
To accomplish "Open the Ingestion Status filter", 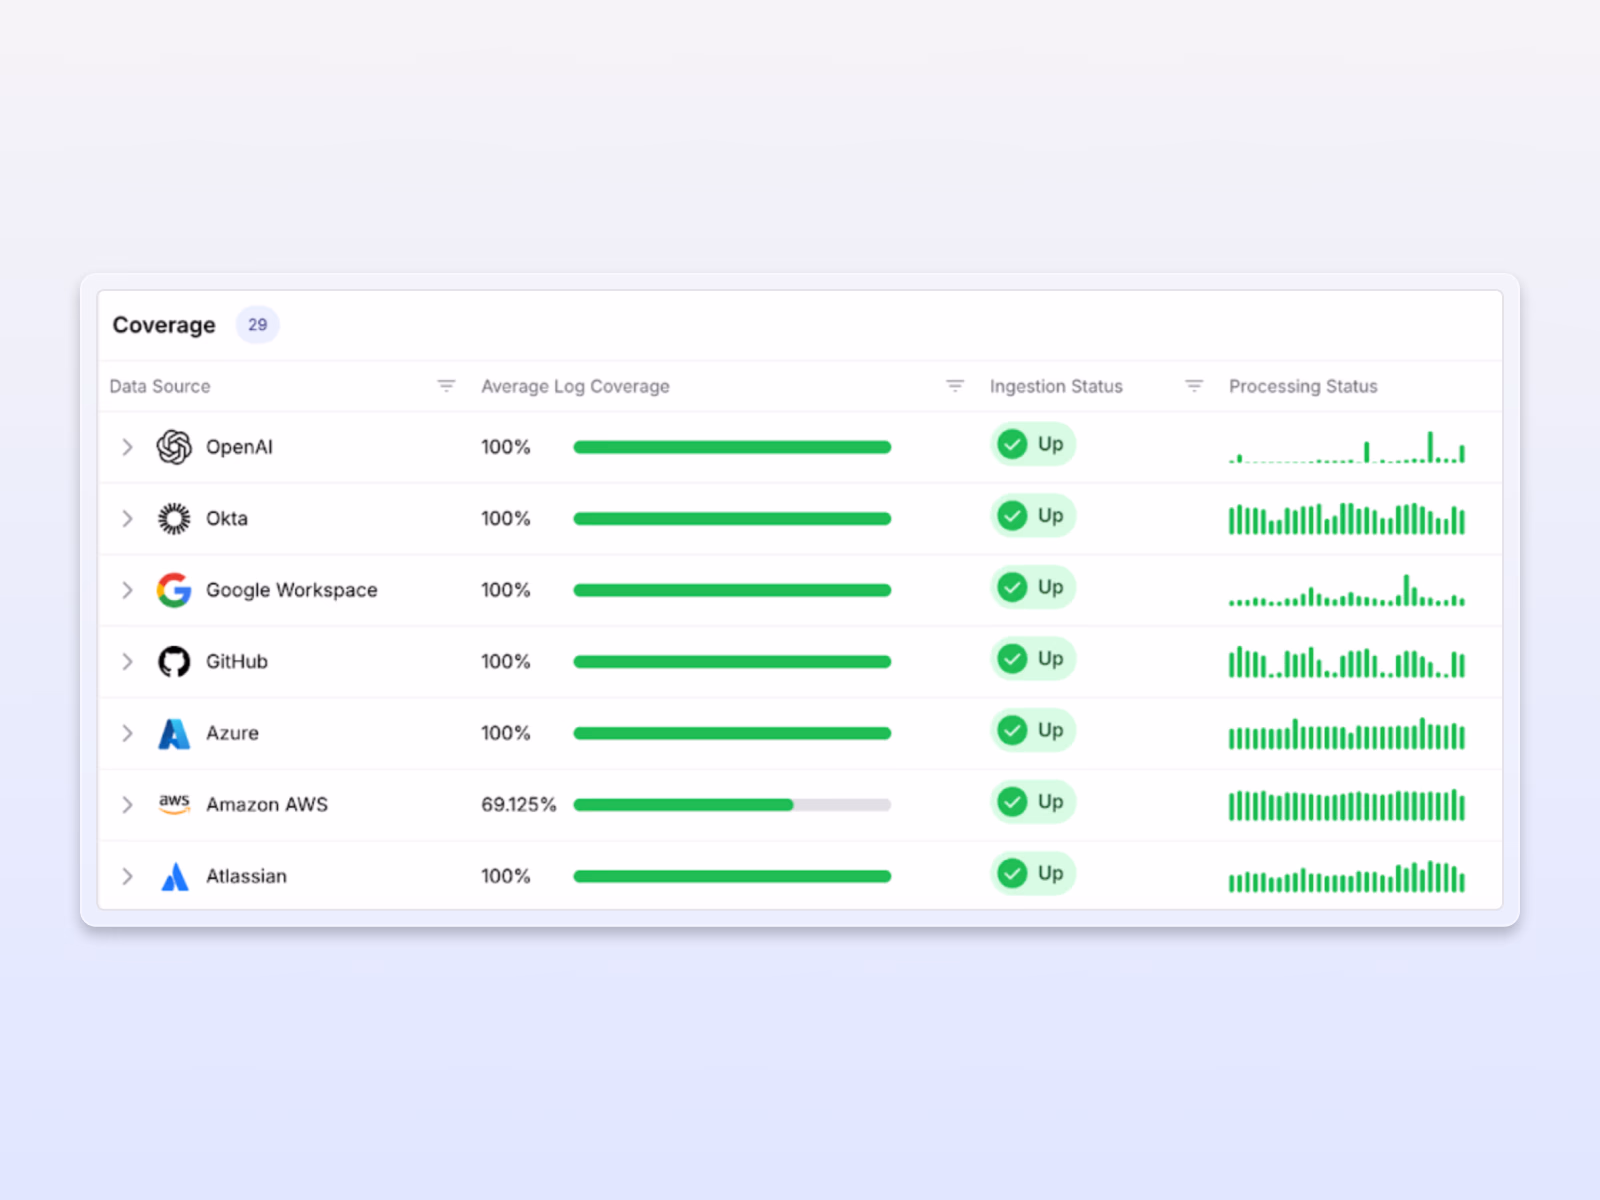I will (1194, 385).
